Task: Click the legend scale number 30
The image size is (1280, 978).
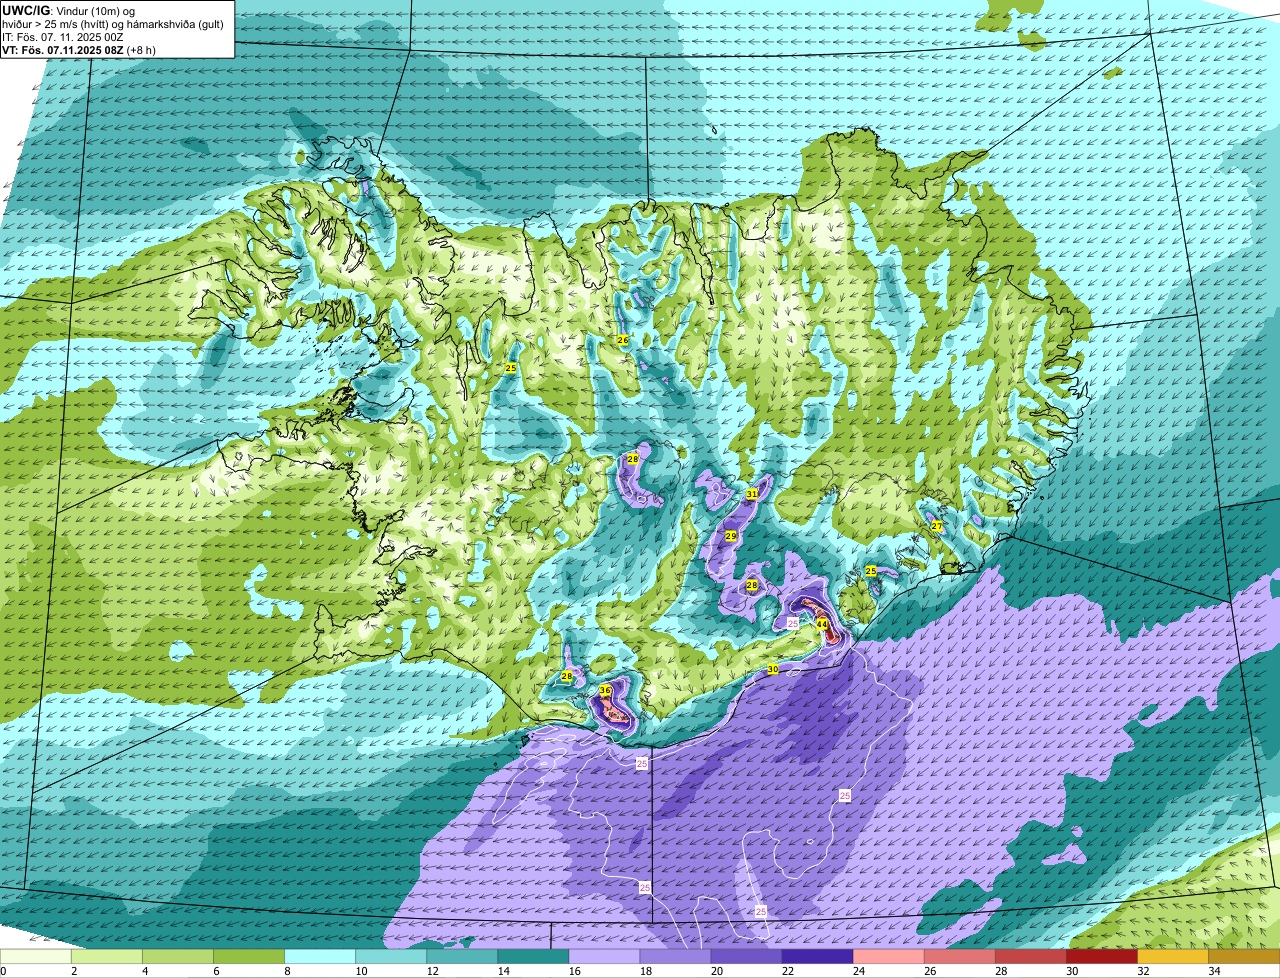Action: tap(1070, 971)
